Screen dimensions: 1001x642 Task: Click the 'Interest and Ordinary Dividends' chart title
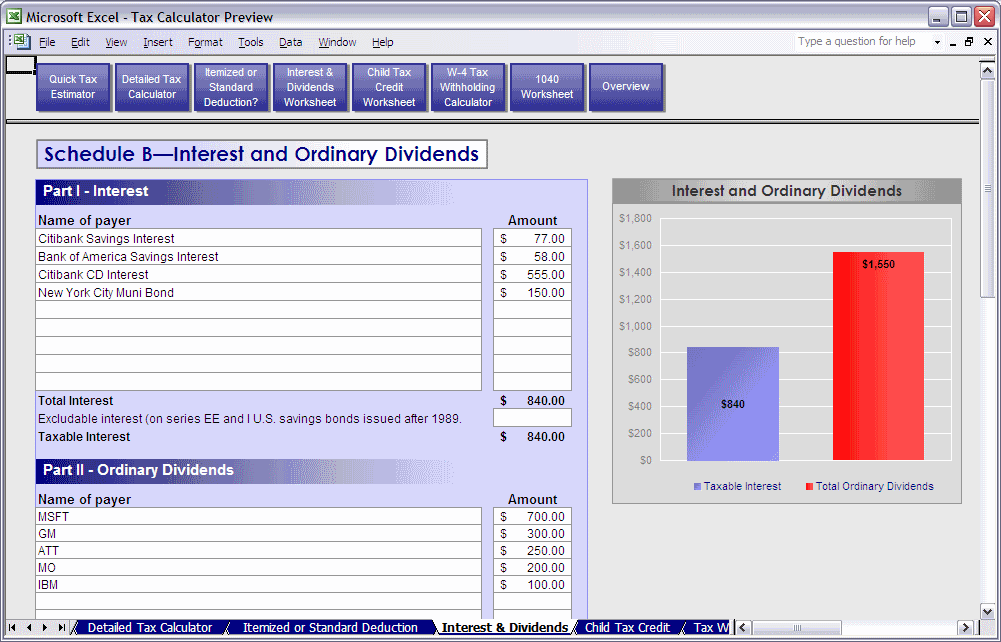click(x=786, y=190)
